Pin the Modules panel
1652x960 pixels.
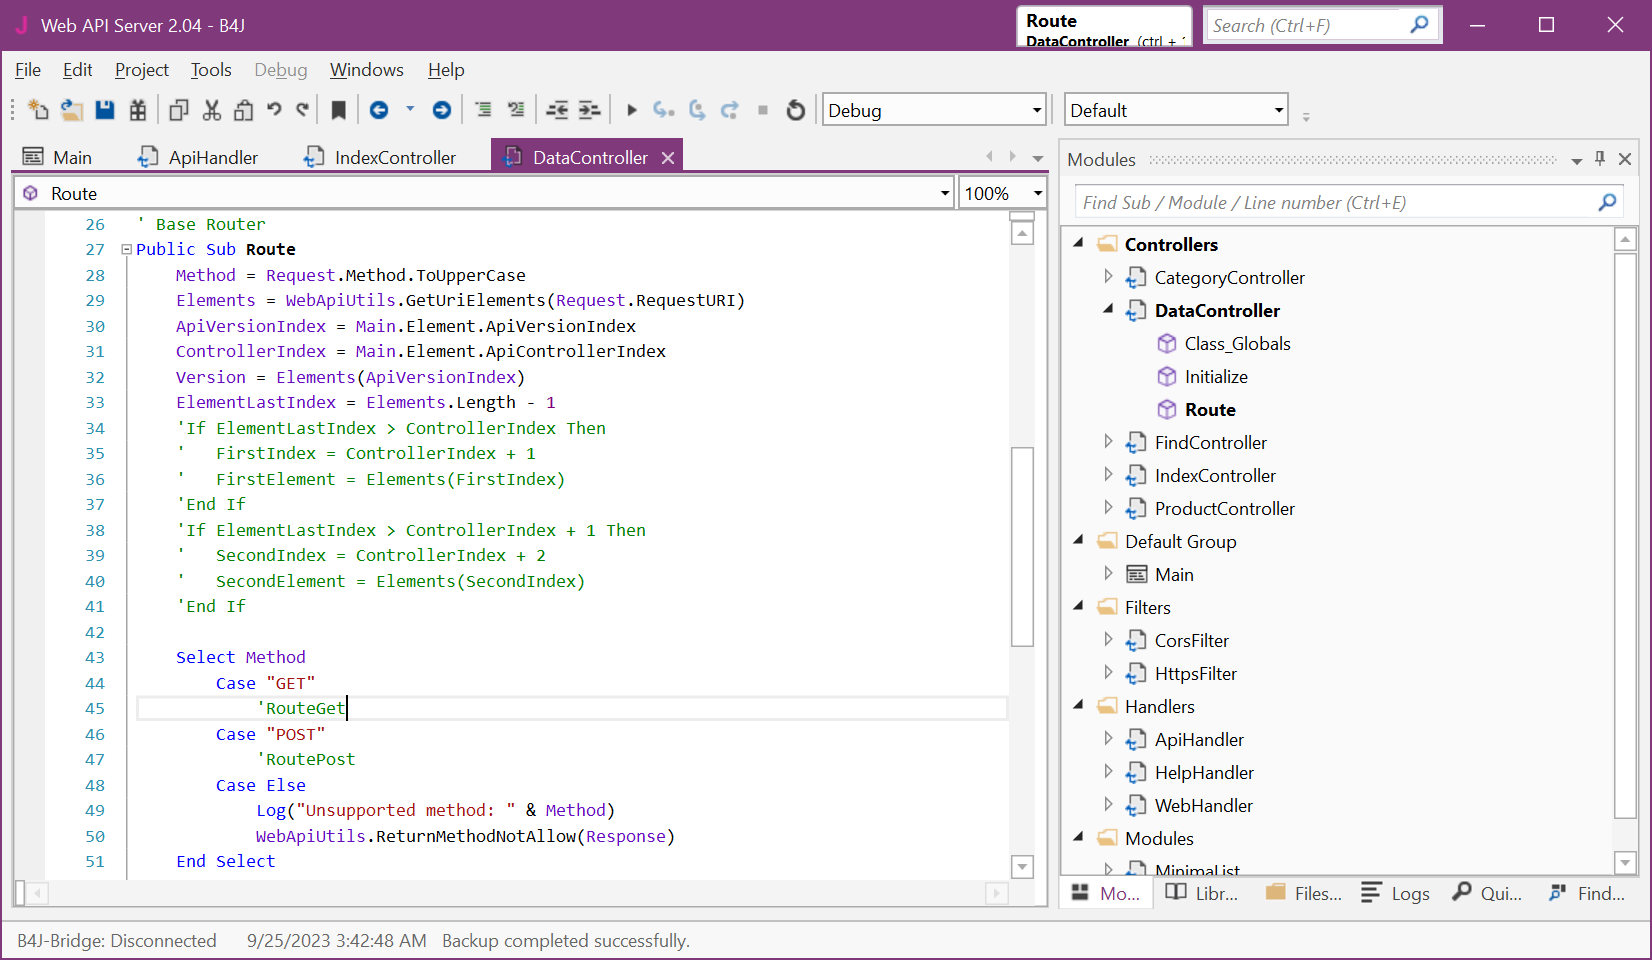tap(1600, 159)
